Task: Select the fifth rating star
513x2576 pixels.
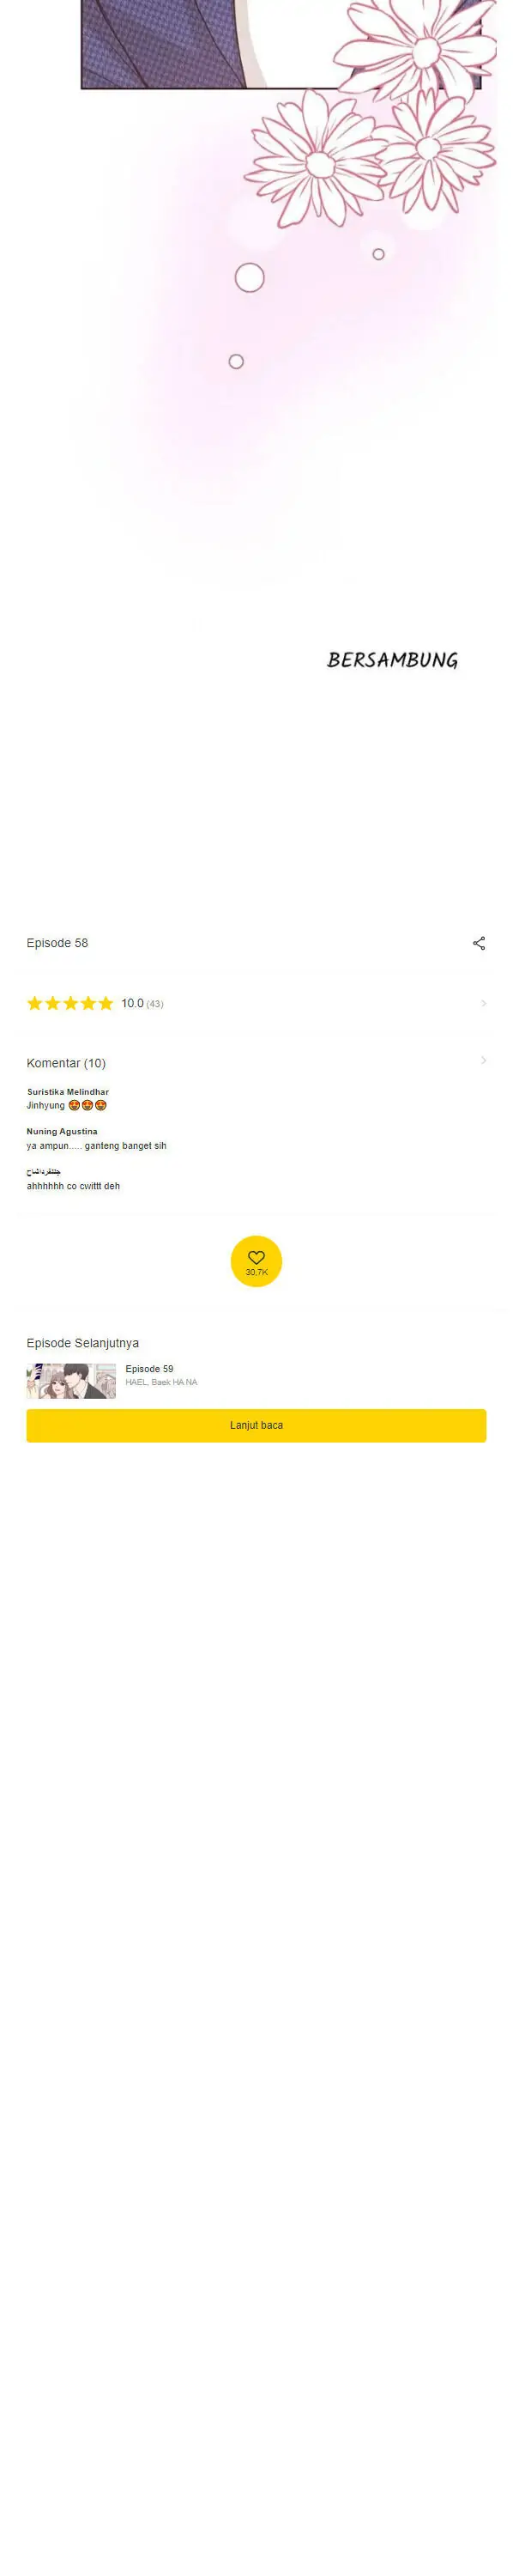Action: click(x=106, y=1003)
